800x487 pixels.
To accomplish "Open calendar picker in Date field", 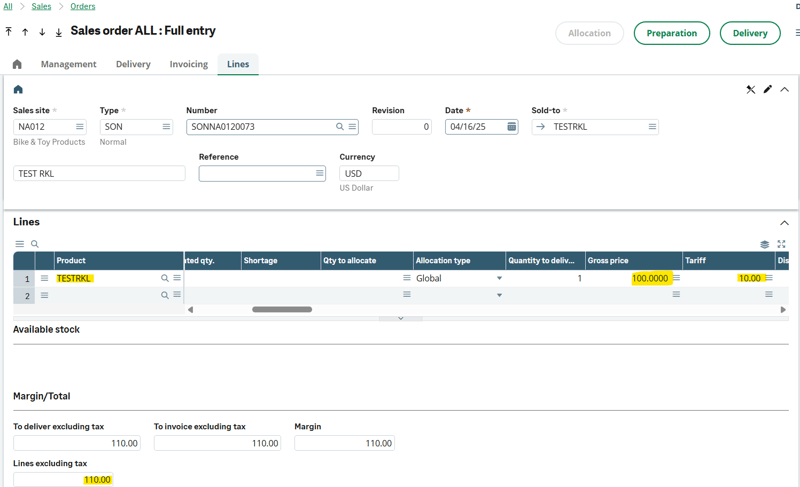I will pyautogui.click(x=511, y=127).
